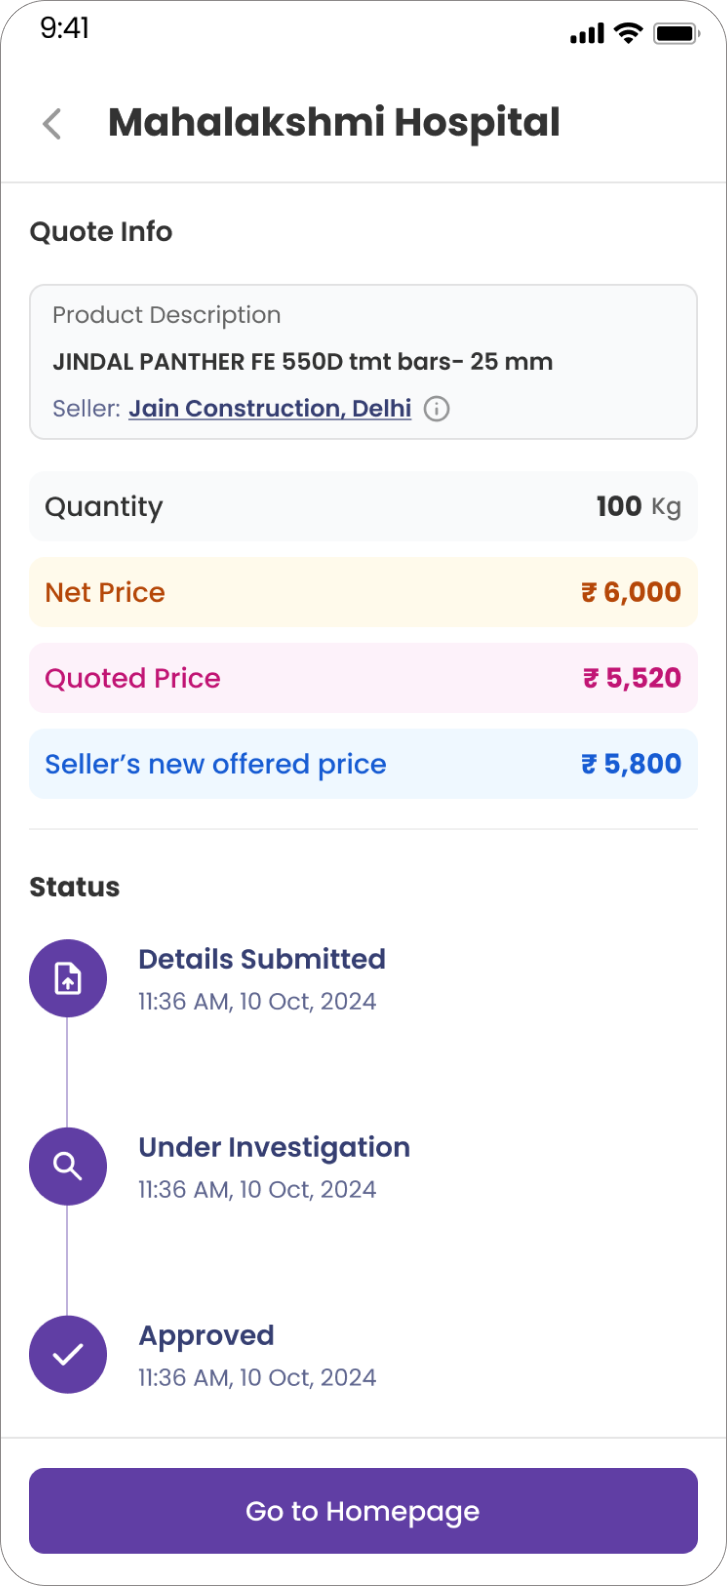Tap the Wi-Fi status bar icon

628,33
